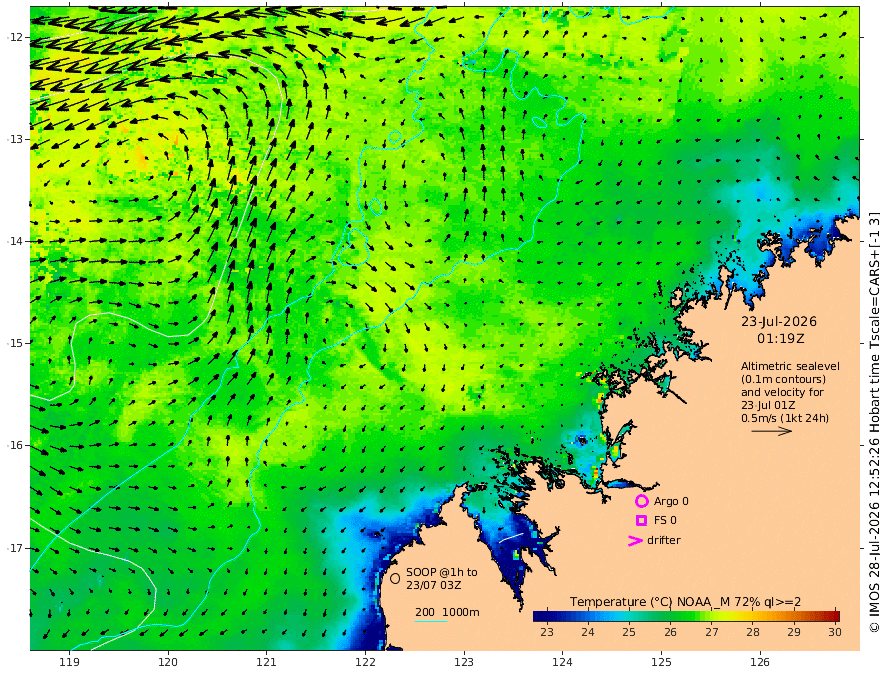Click the cyan depth contour legend line
The image size is (880, 680).
point(431,622)
